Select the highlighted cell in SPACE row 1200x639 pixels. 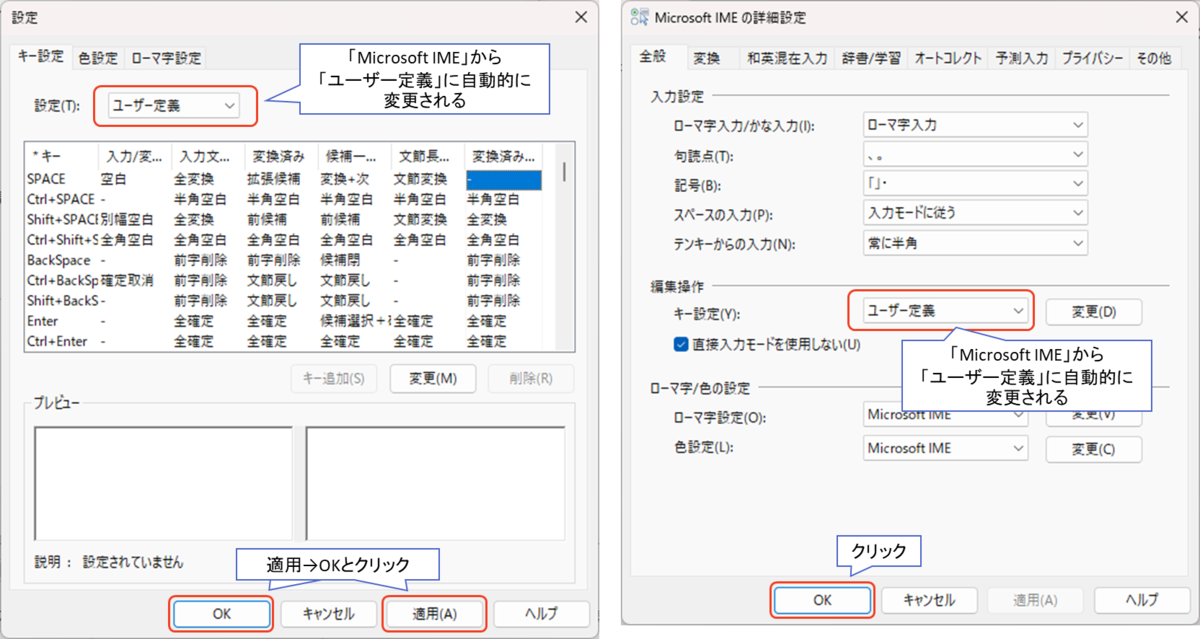coord(503,179)
